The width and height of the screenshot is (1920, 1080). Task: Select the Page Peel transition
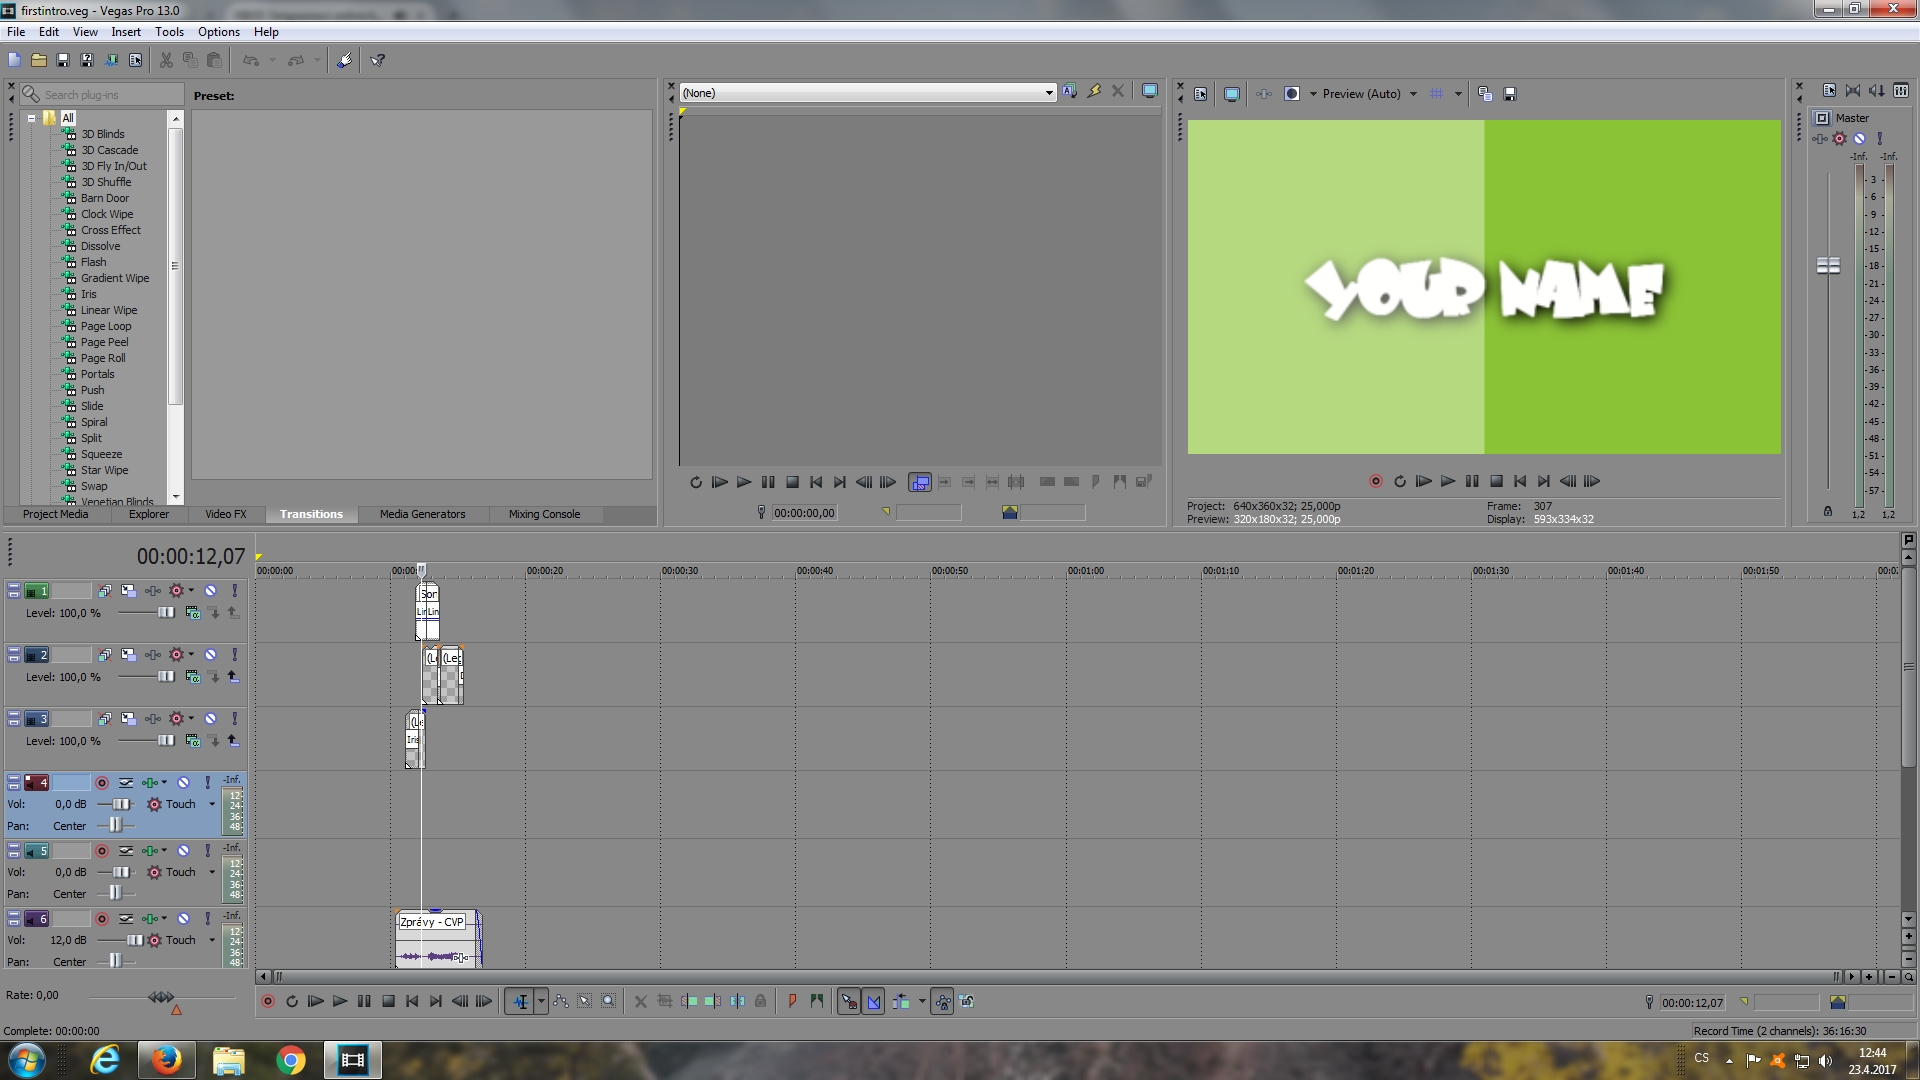104,342
